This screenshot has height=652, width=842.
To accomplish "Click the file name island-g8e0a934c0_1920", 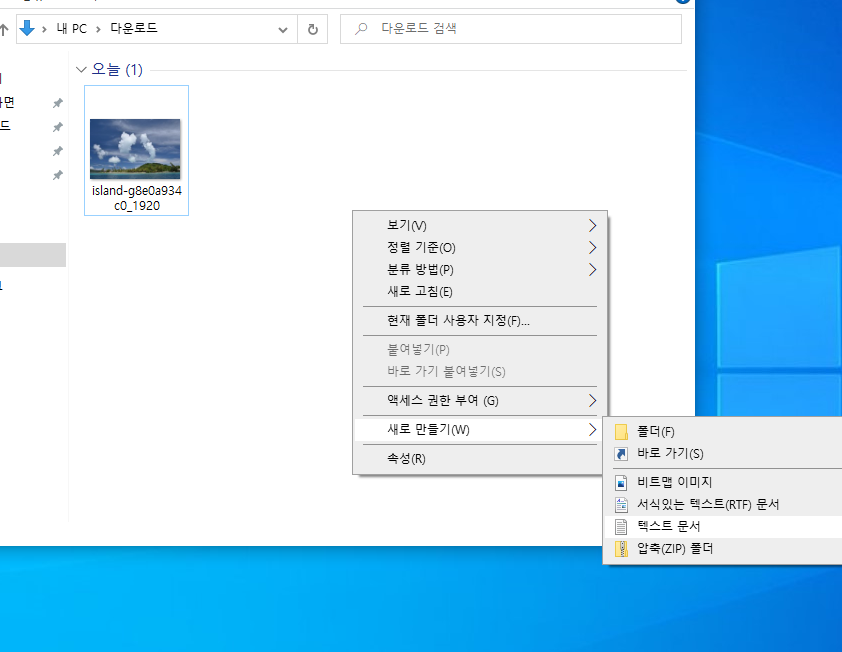I will 136,198.
